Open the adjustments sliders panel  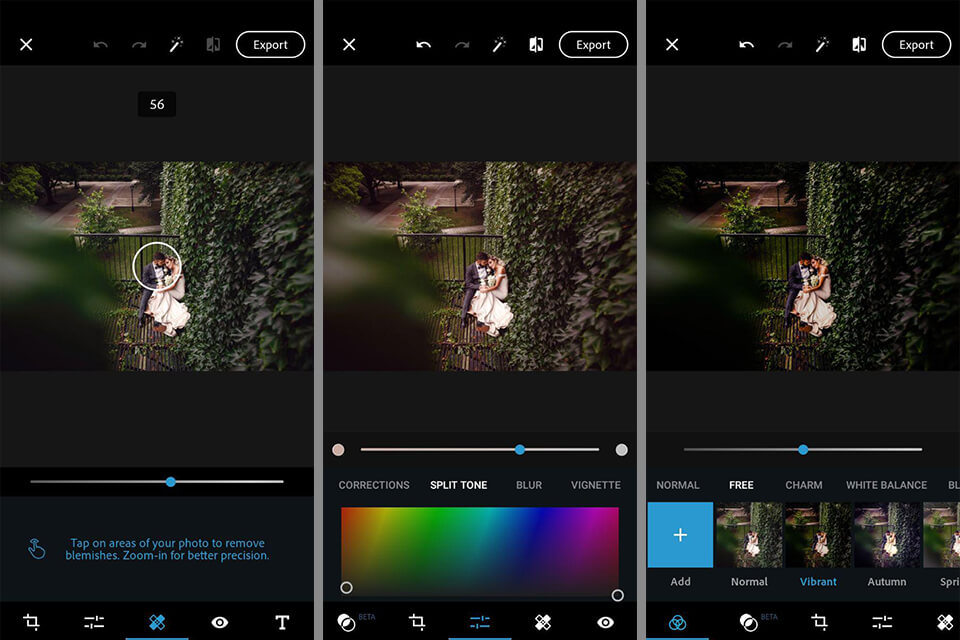tap(94, 621)
